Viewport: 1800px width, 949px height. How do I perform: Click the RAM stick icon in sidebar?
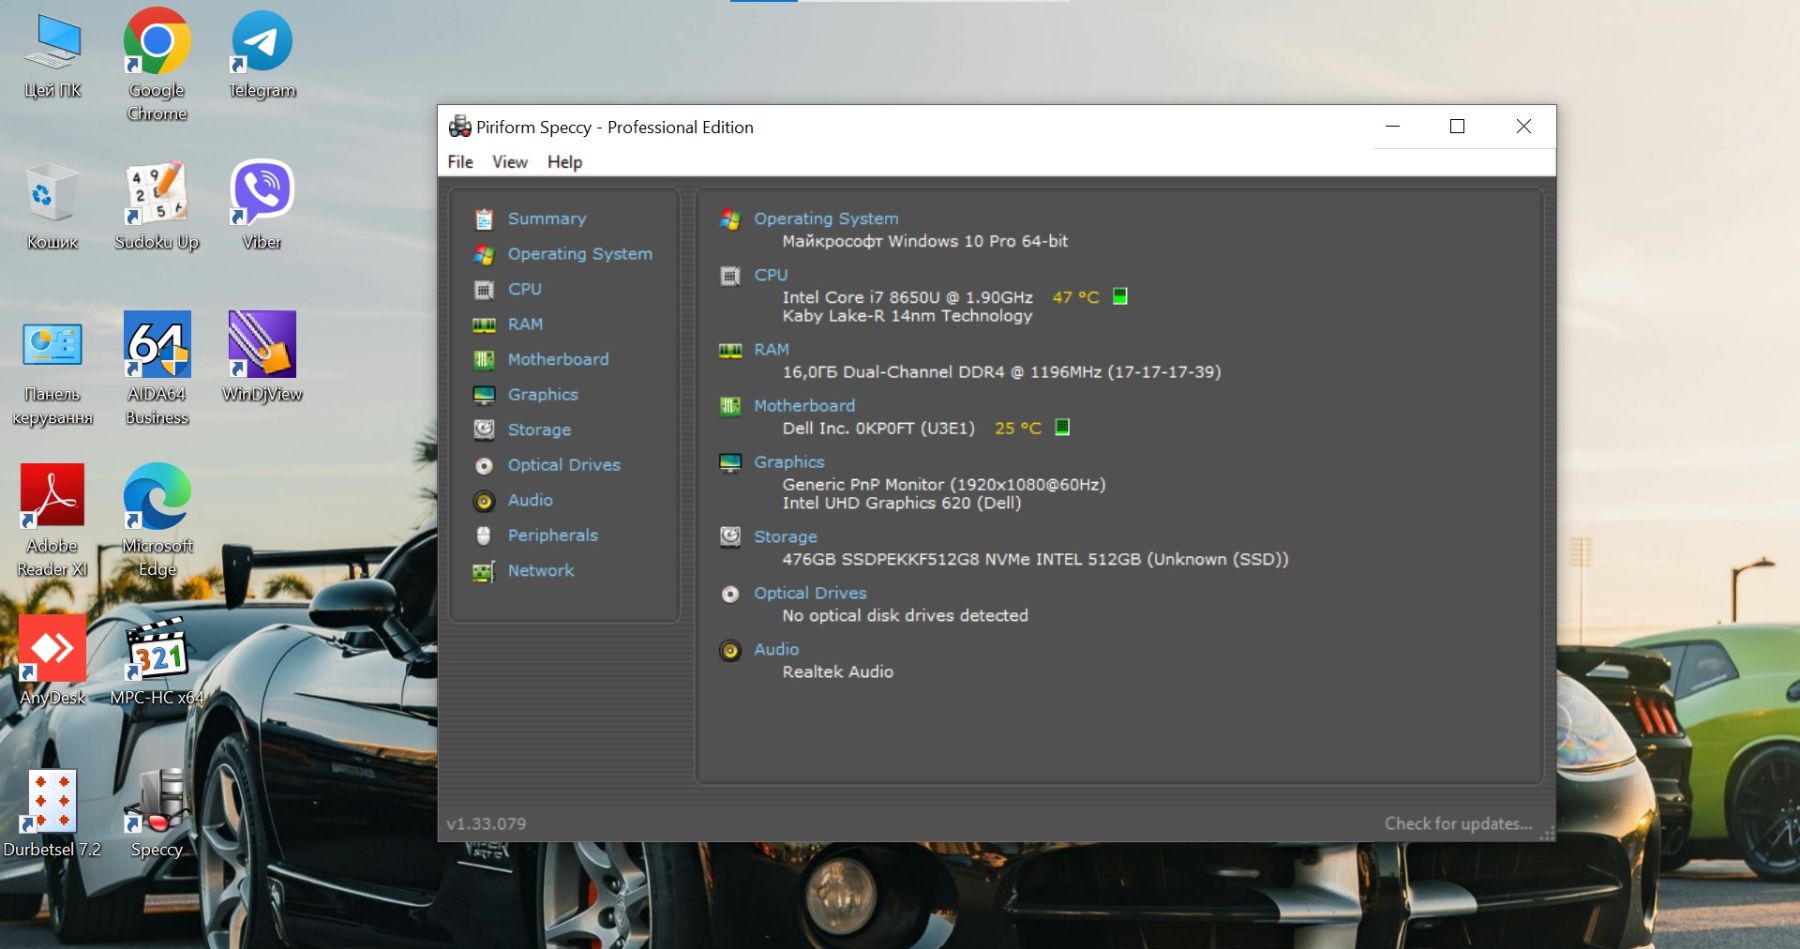tap(484, 325)
